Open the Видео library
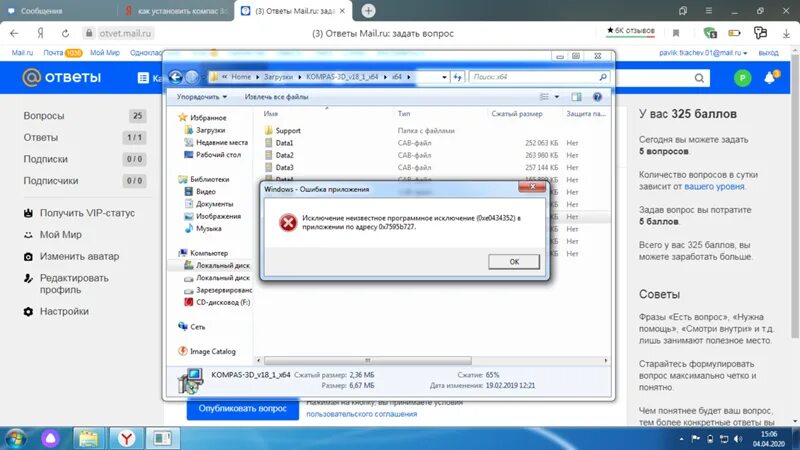The image size is (800, 450). click(x=201, y=191)
